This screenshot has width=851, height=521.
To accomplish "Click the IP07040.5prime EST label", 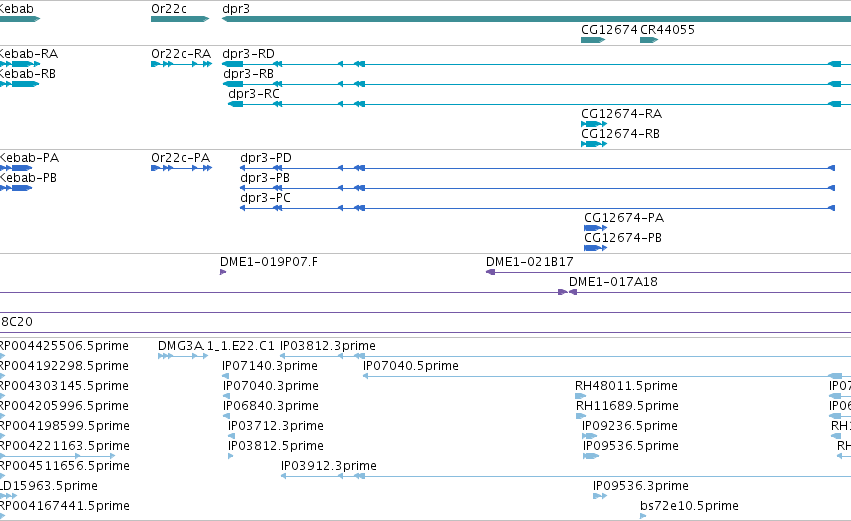I will tap(411, 366).
